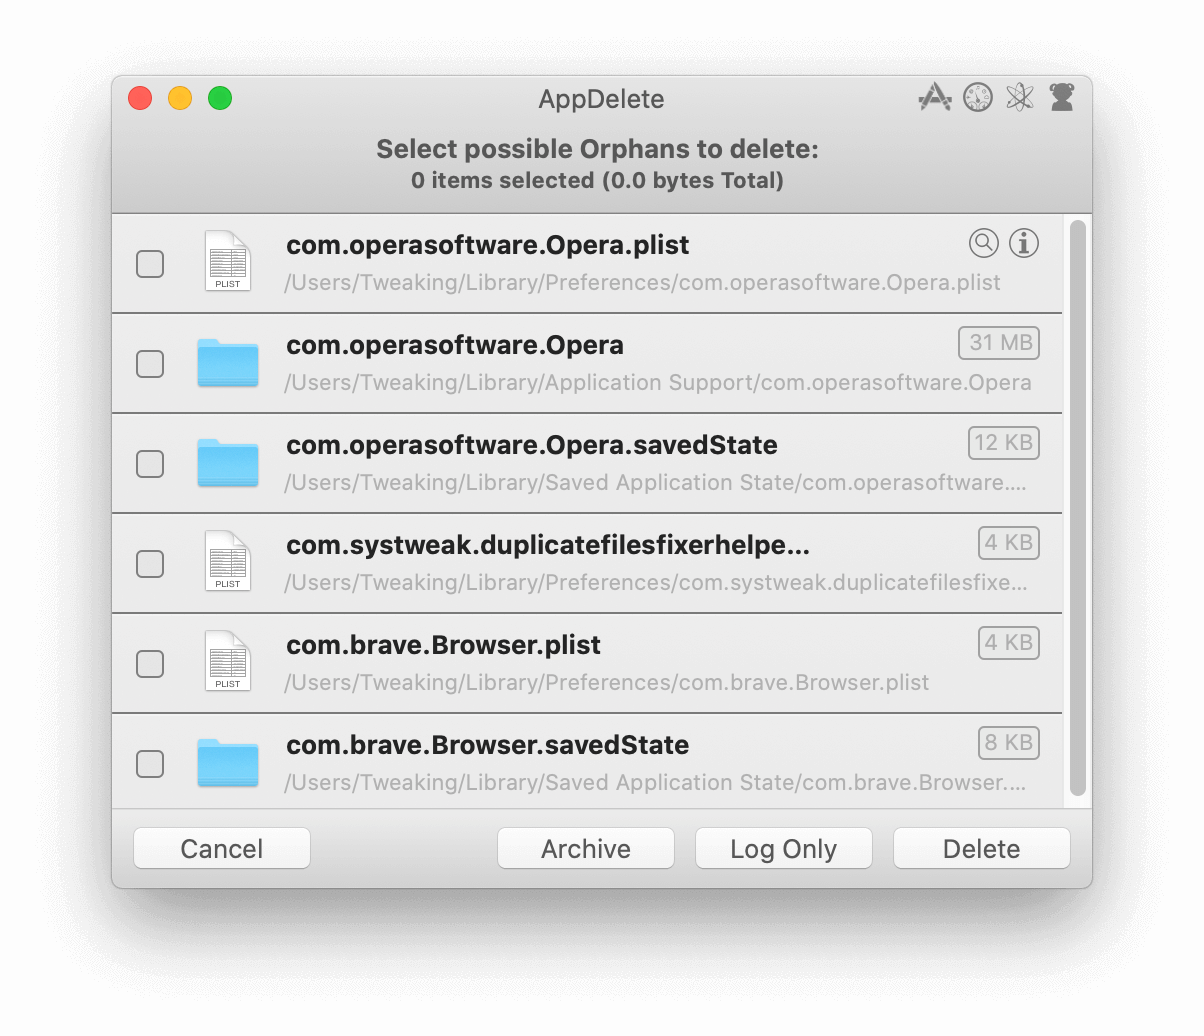Click the 8 KB size badge
The height and width of the screenshot is (1036, 1204).
tap(1009, 743)
